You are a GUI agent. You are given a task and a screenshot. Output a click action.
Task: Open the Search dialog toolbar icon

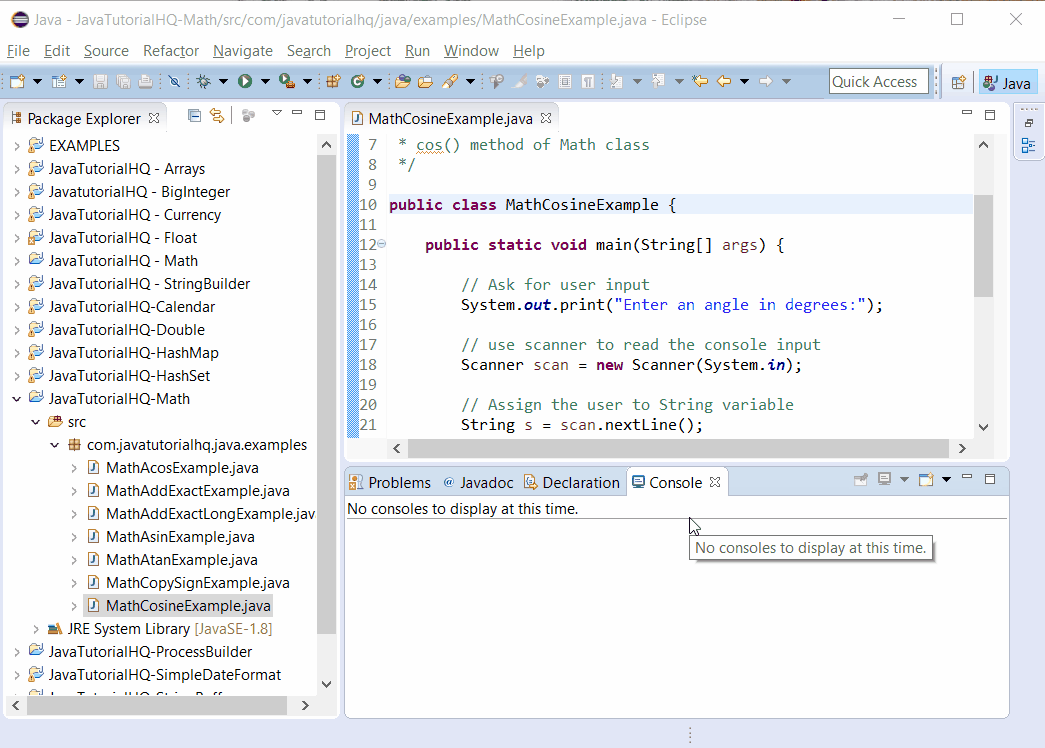point(451,81)
